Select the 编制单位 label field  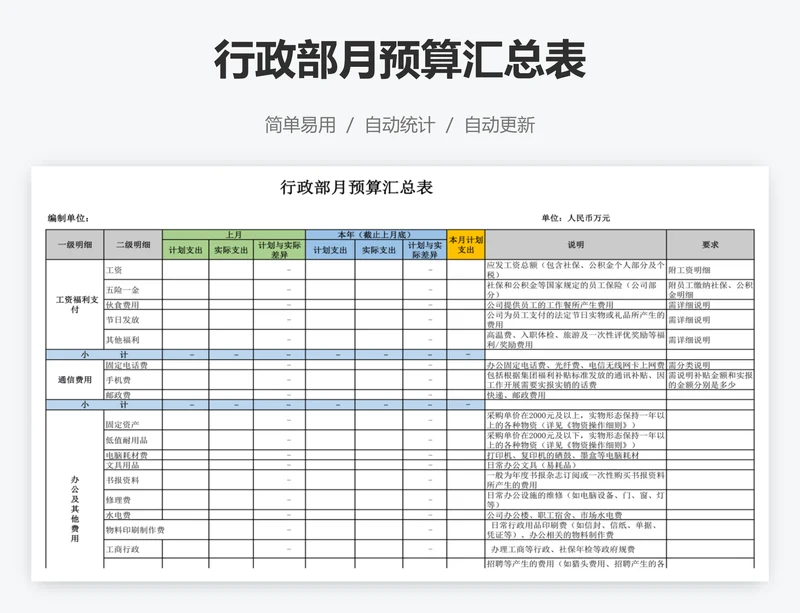(68, 217)
